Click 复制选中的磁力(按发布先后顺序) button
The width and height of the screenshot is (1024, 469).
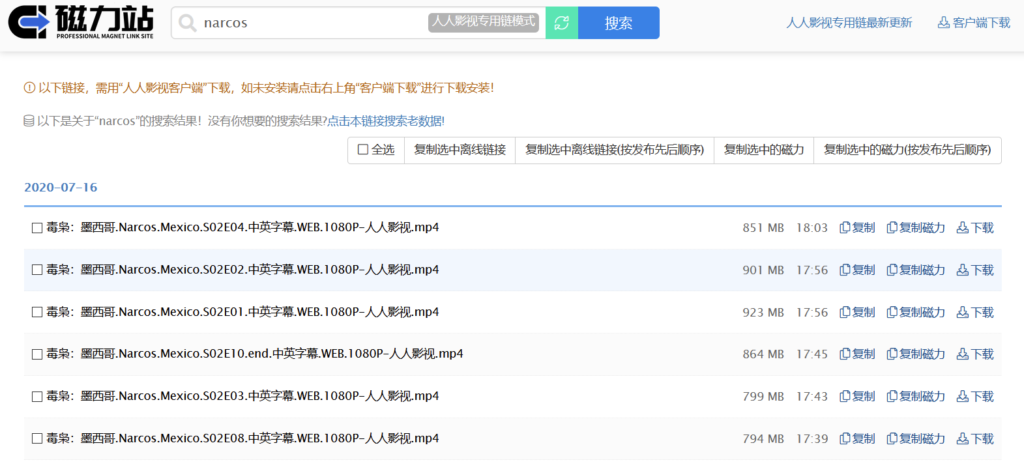908,150
